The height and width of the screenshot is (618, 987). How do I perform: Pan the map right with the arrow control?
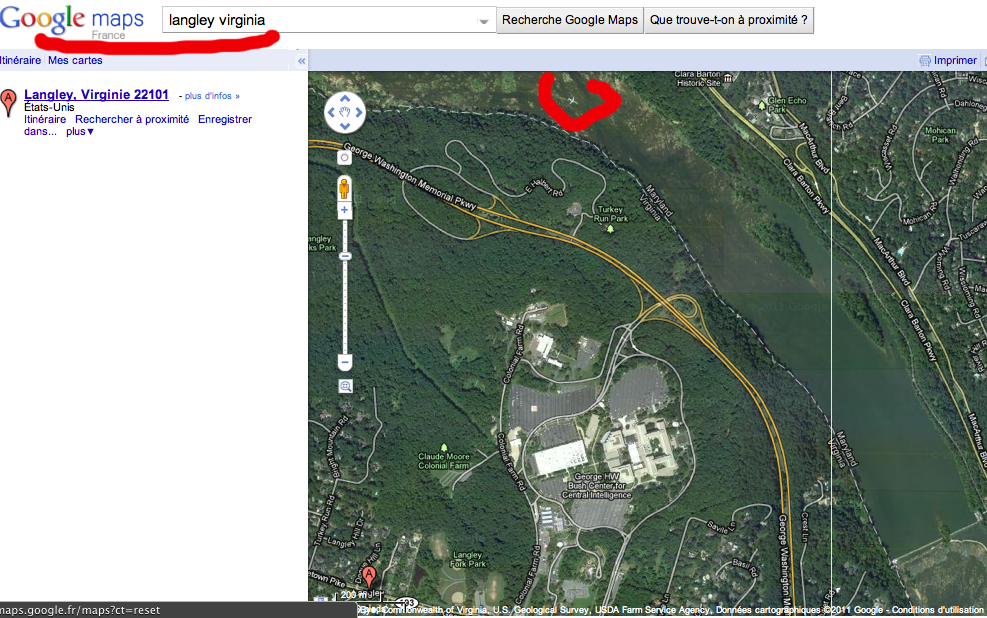[359, 113]
